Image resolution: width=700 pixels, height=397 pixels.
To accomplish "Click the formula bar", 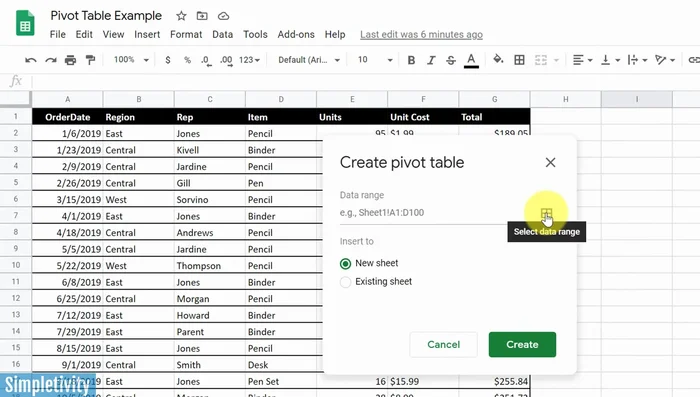I will coord(366,81).
